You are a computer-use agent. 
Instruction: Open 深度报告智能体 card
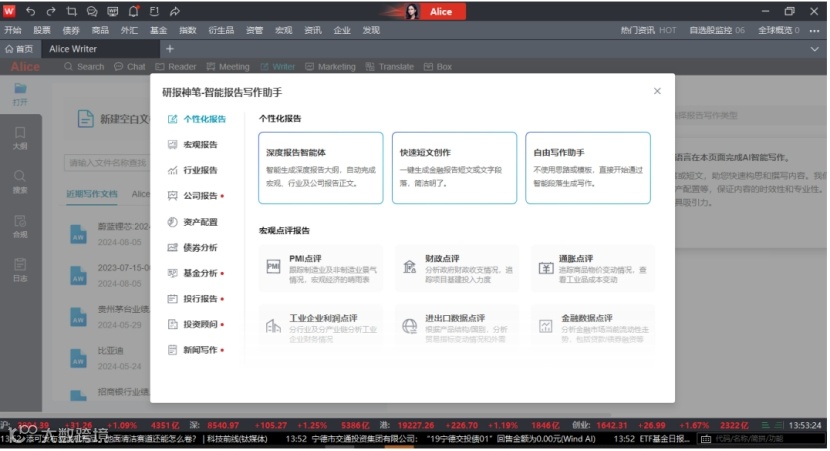(320, 168)
